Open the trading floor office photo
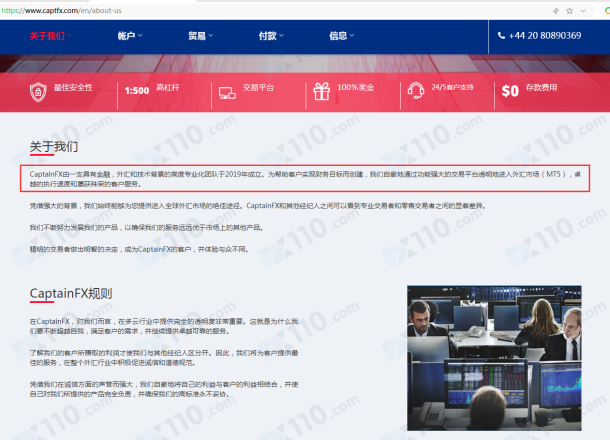 click(x=494, y=358)
